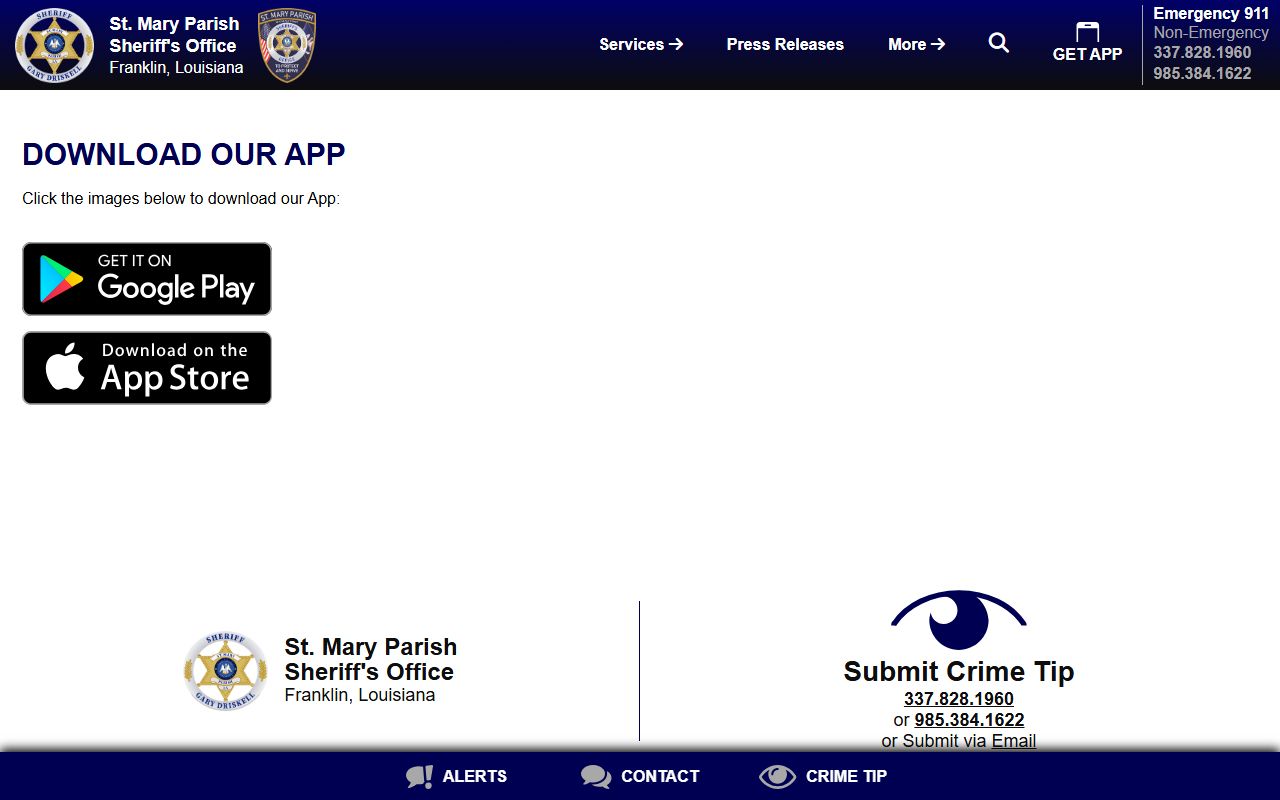The width and height of the screenshot is (1280, 800).
Task: Open CRIME TIP in bottom bar
Action: tap(846, 776)
